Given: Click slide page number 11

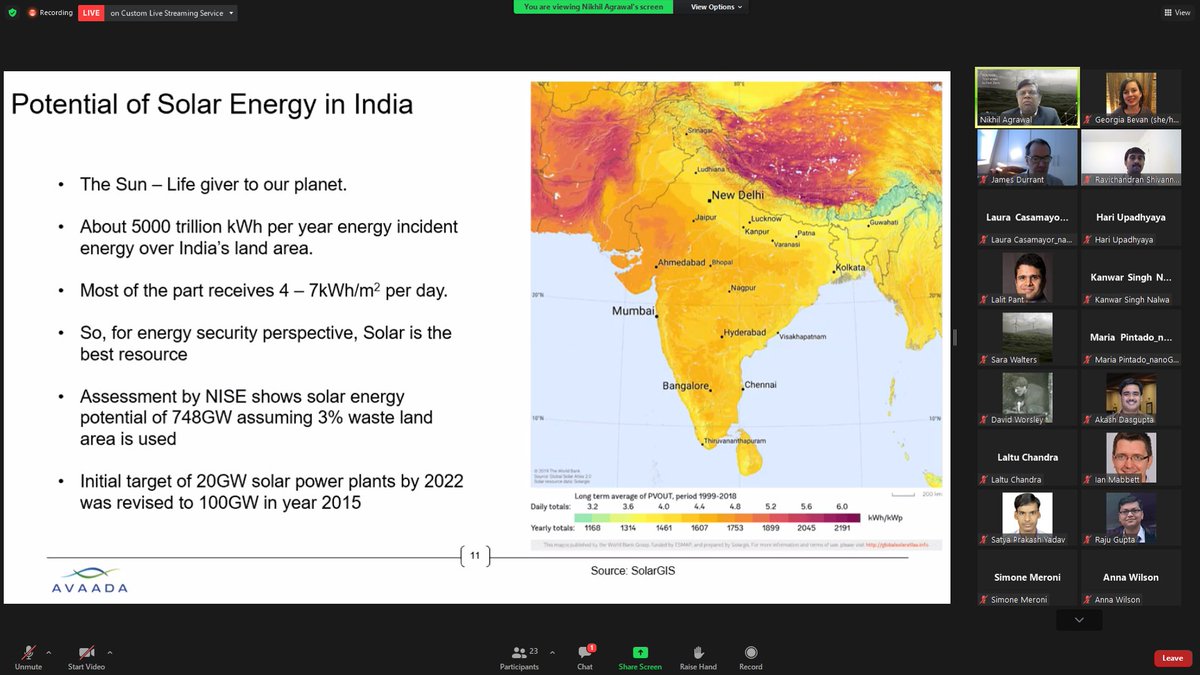Looking at the screenshot, I should pos(475,556).
